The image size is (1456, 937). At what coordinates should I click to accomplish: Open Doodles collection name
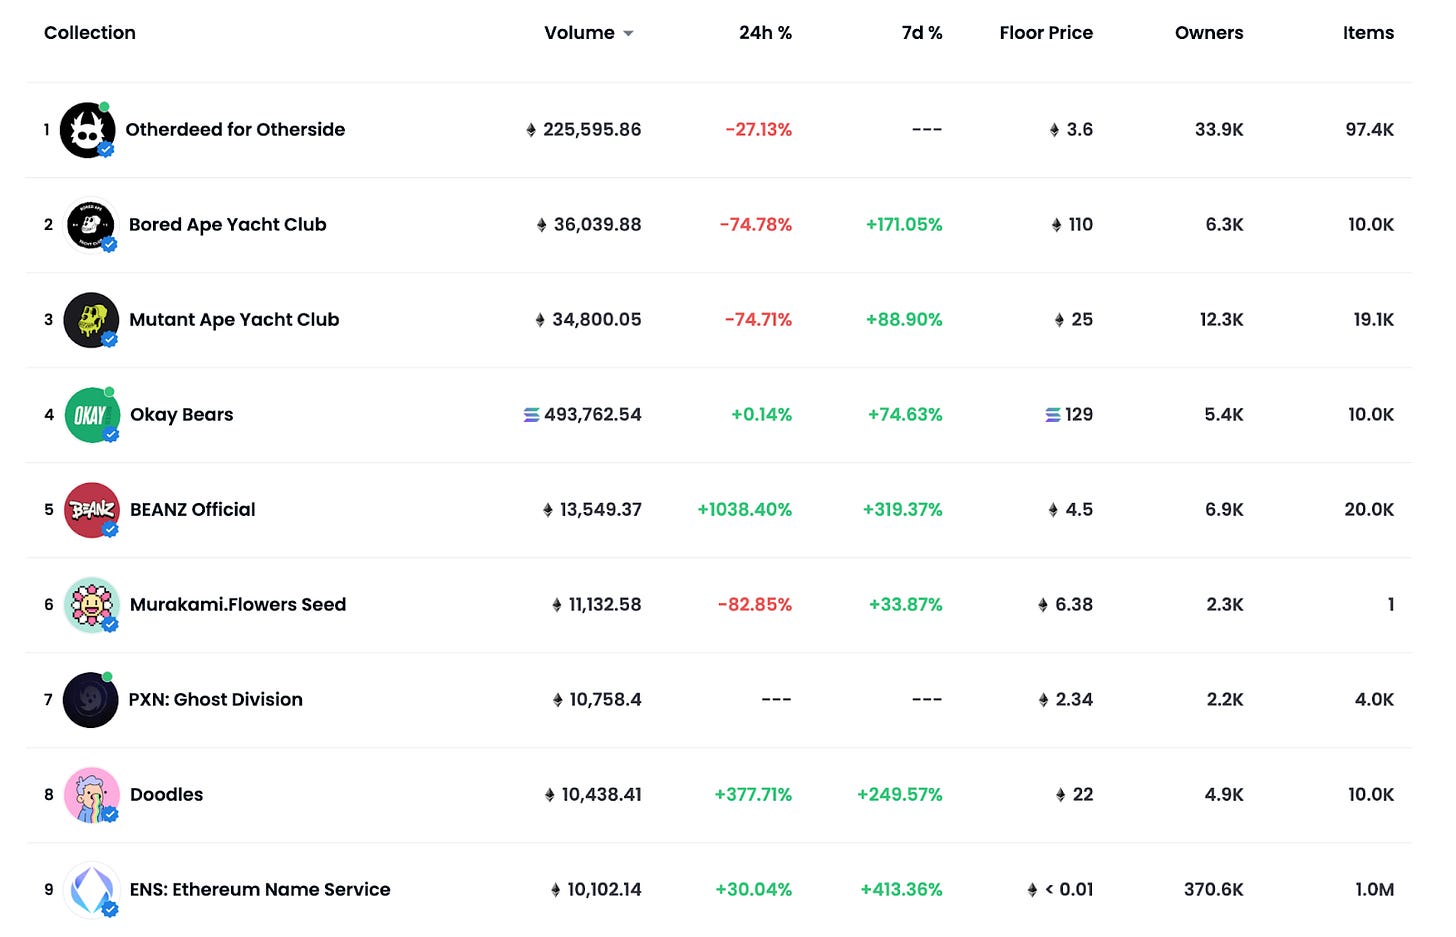coord(167,795)
